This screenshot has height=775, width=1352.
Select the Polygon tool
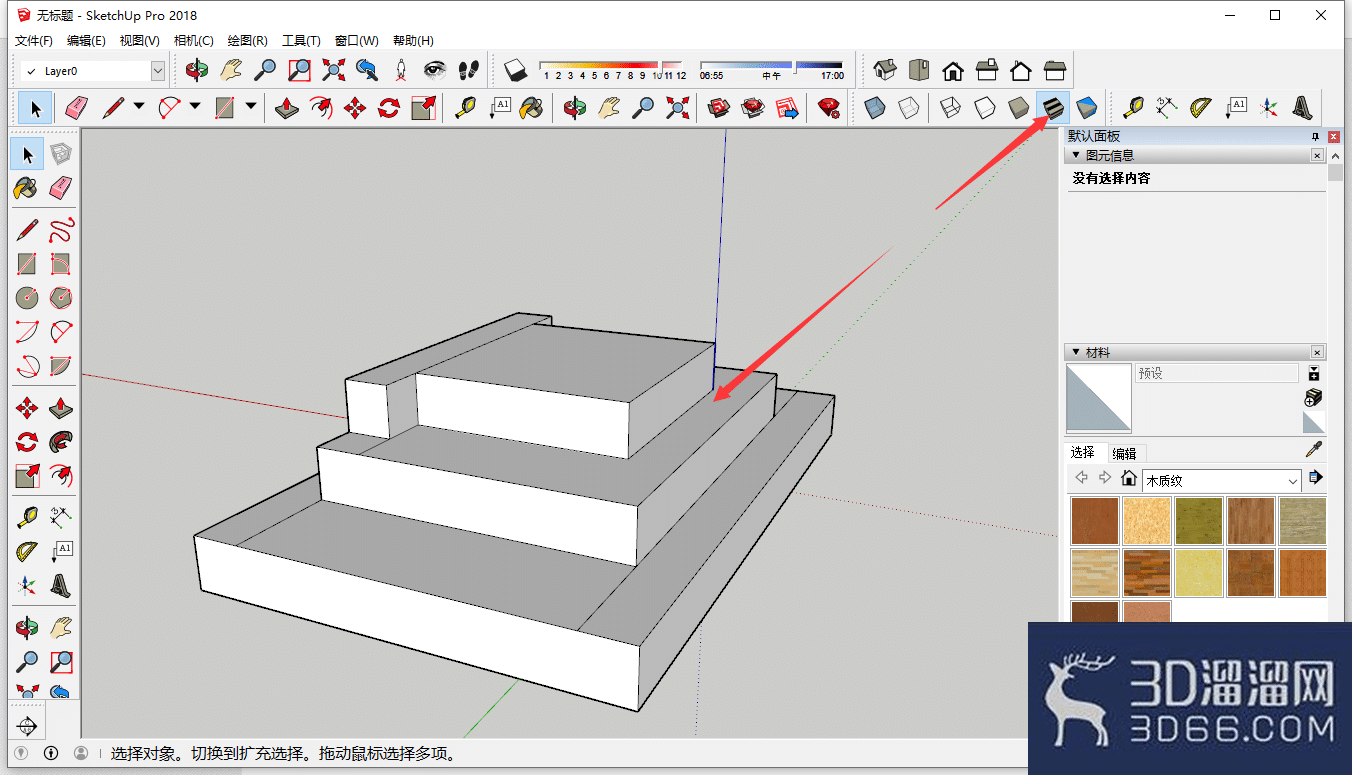[x=61, y=298]
